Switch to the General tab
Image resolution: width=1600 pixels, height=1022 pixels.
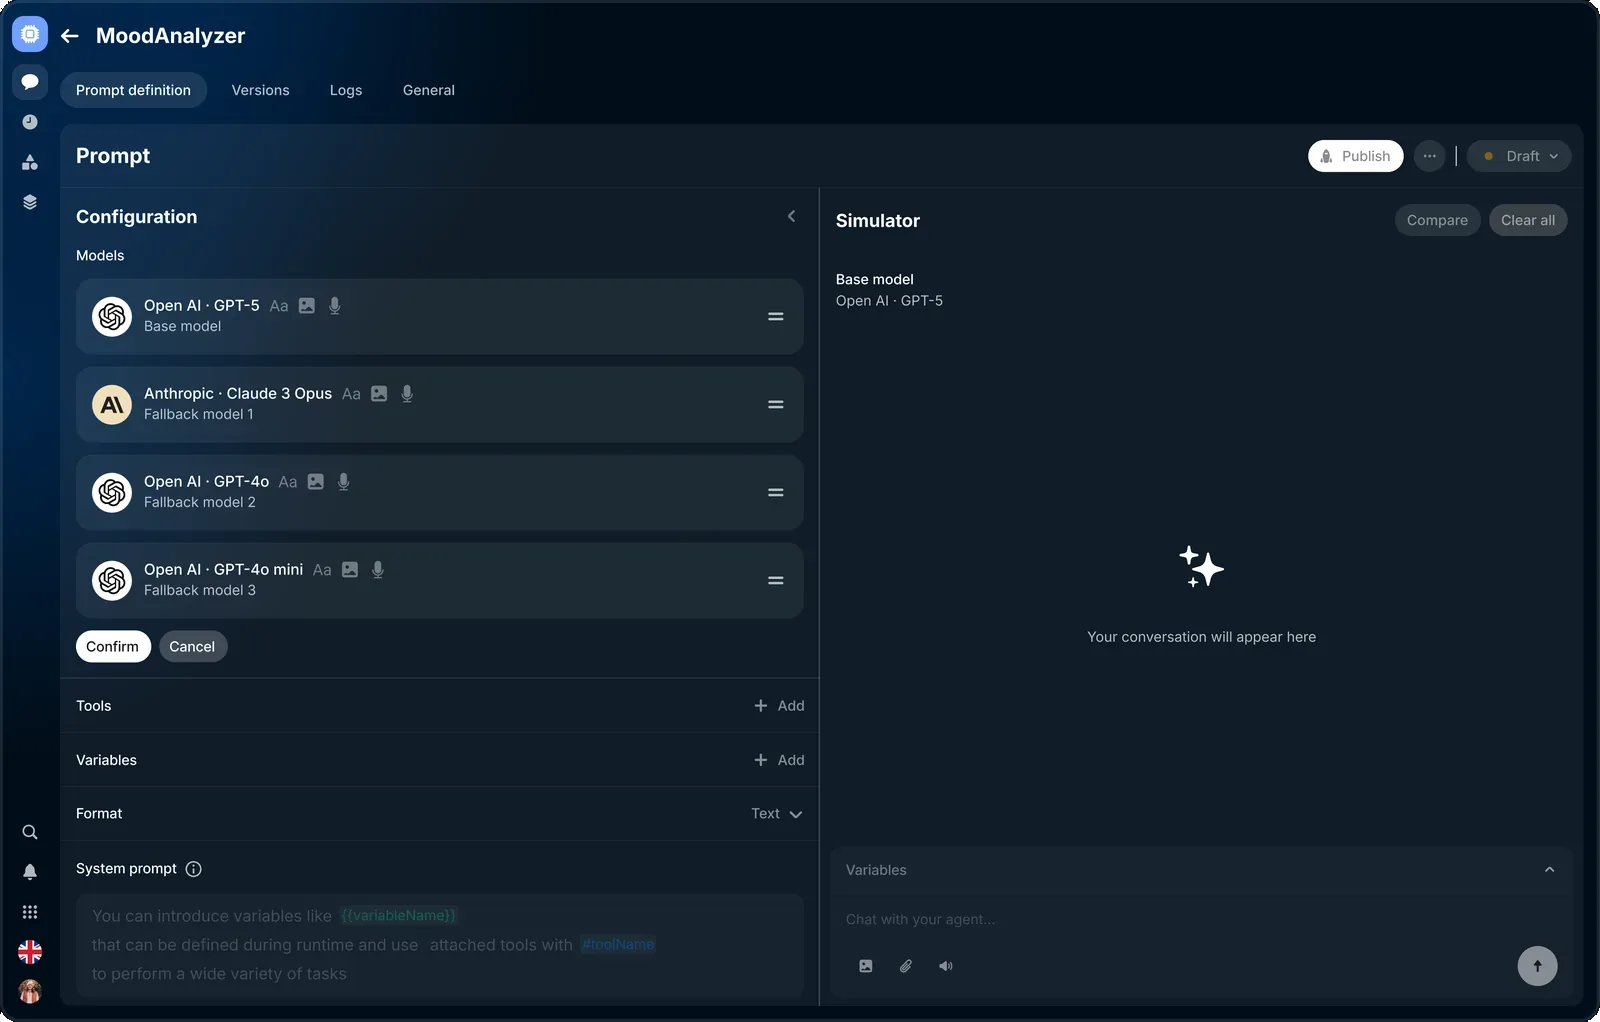pyautogui.click(x=429, y=90)
